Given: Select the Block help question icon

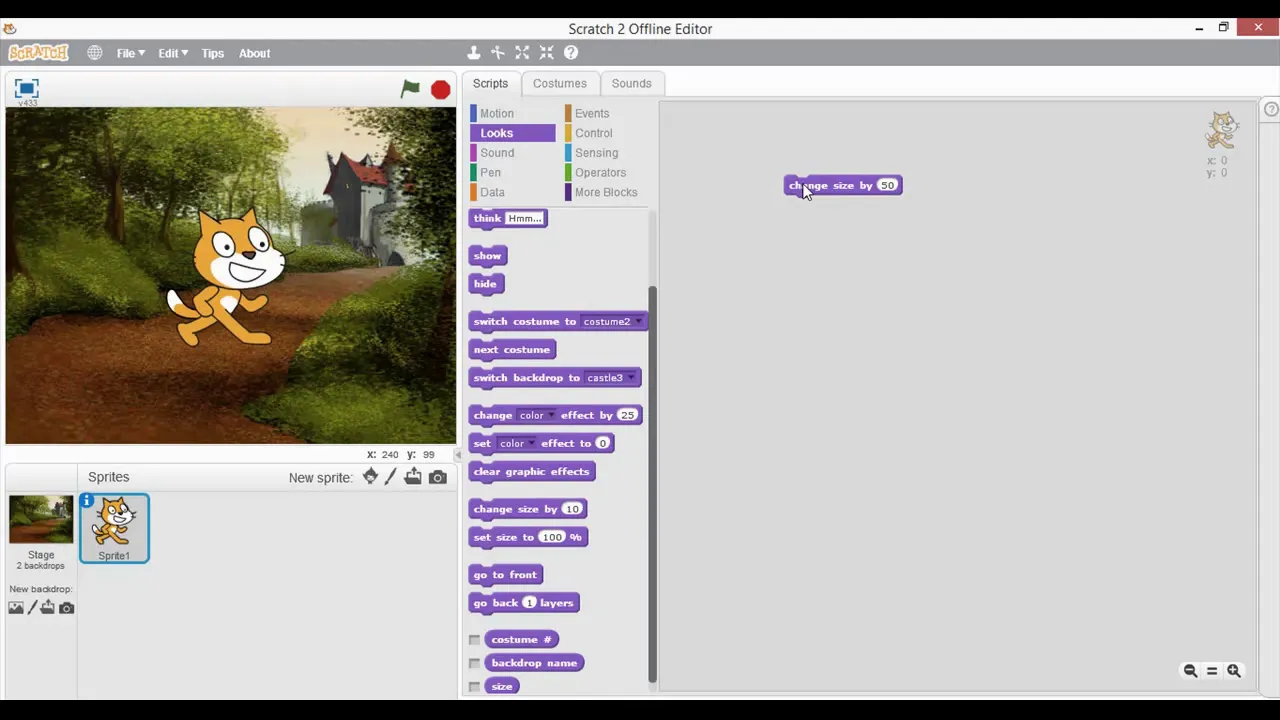Looking at the screenshot, I should 571,53.
